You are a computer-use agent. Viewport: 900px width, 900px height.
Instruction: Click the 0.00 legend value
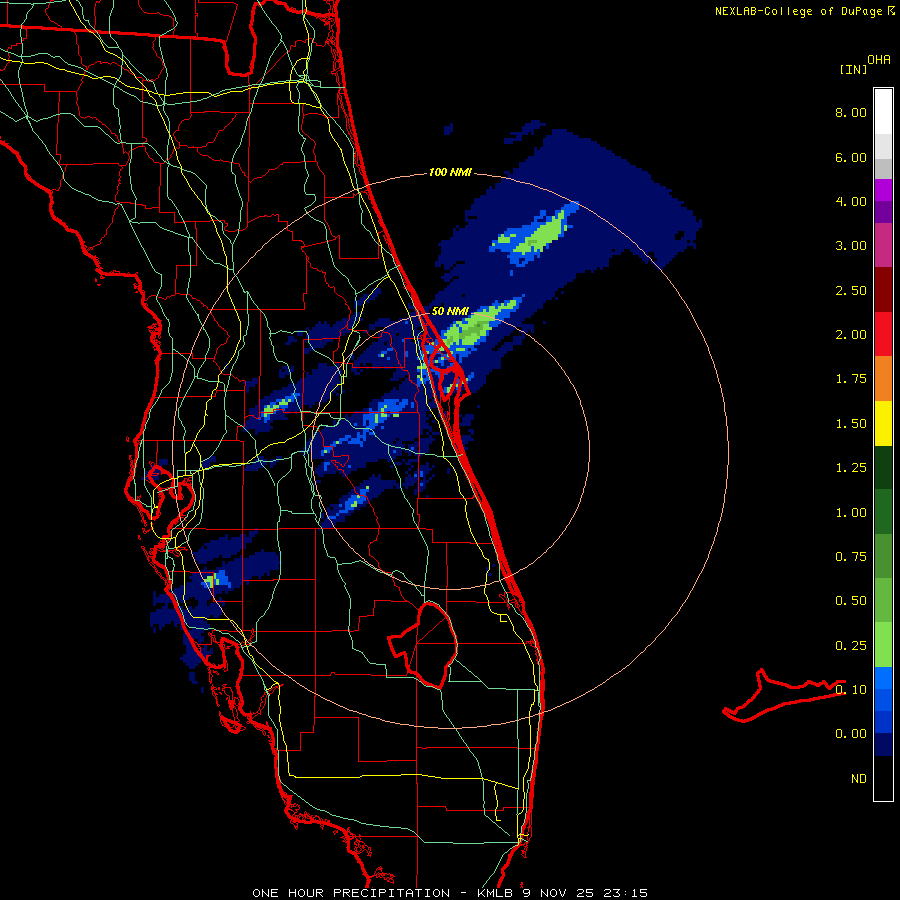[851, 734]
